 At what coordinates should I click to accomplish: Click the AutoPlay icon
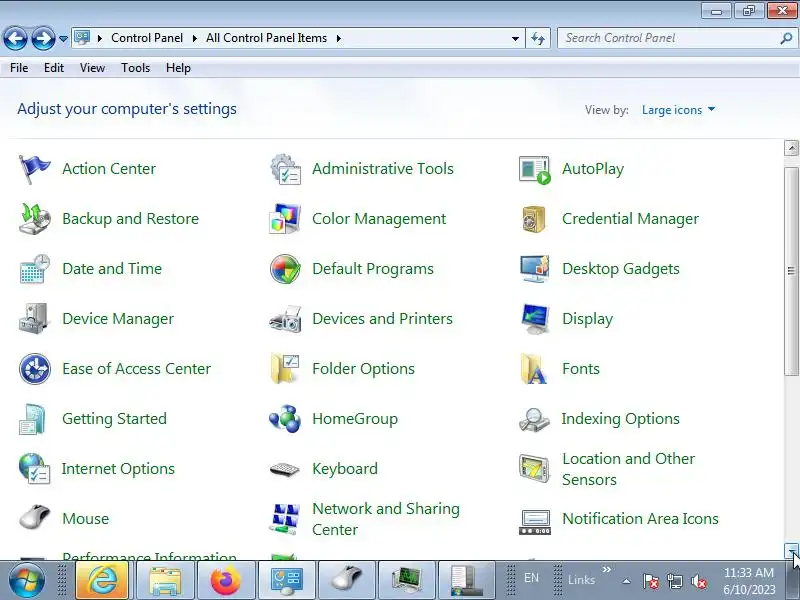(535, 169)
